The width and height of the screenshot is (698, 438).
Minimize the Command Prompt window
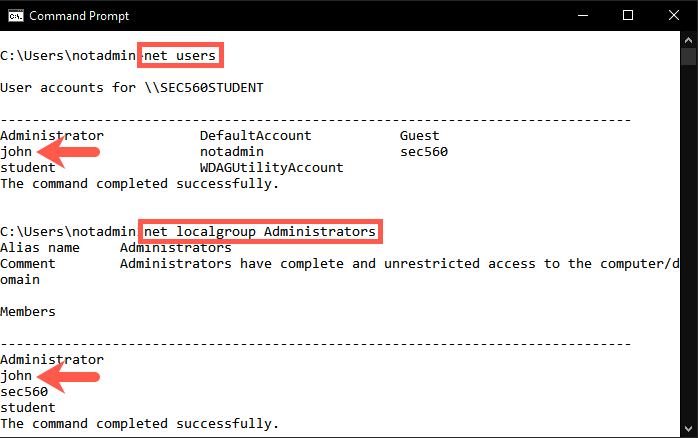click(x=582, y=15)
